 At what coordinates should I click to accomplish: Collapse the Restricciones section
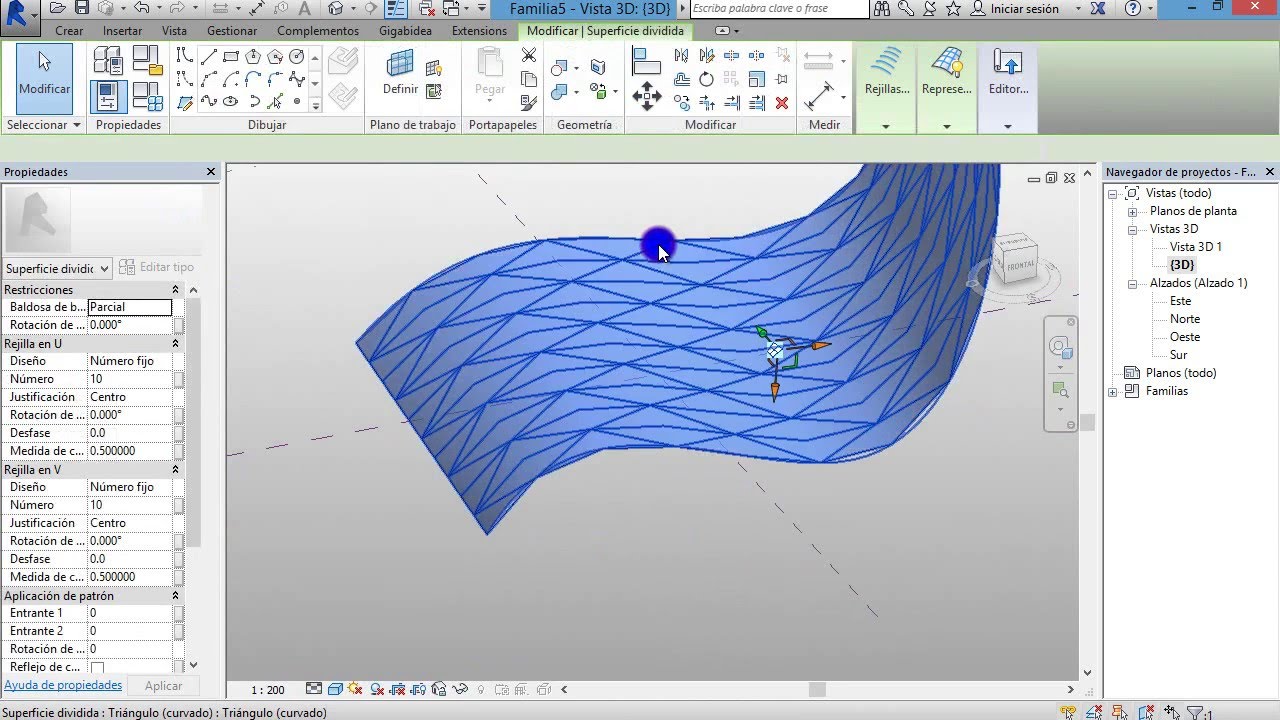pyautogui.click(x=175, y=290)
